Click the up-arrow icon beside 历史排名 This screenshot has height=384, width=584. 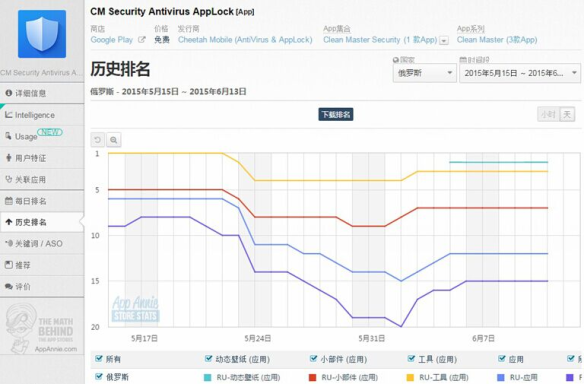9,222
